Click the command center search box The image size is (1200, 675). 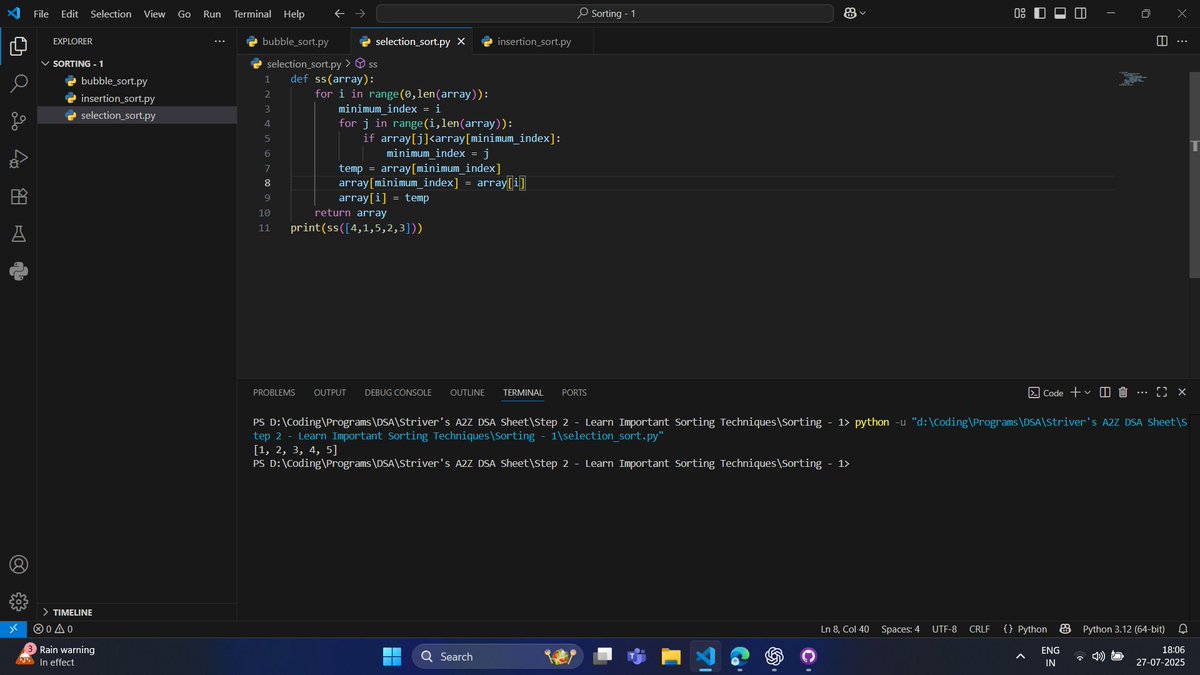[604, 13]
